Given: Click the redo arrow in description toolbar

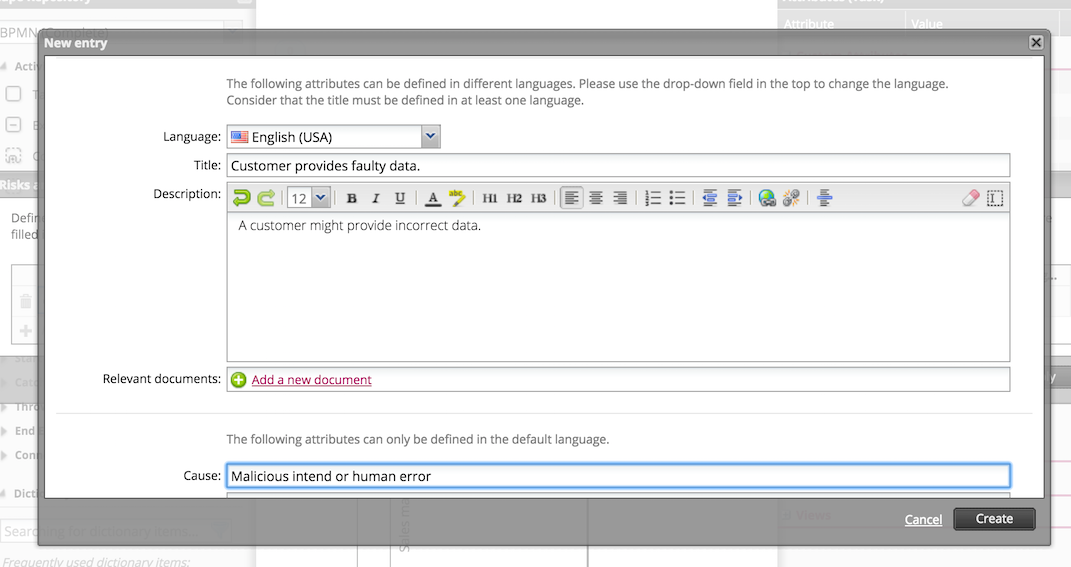Looking at the screenshot, I should click(x=265, y=198).
